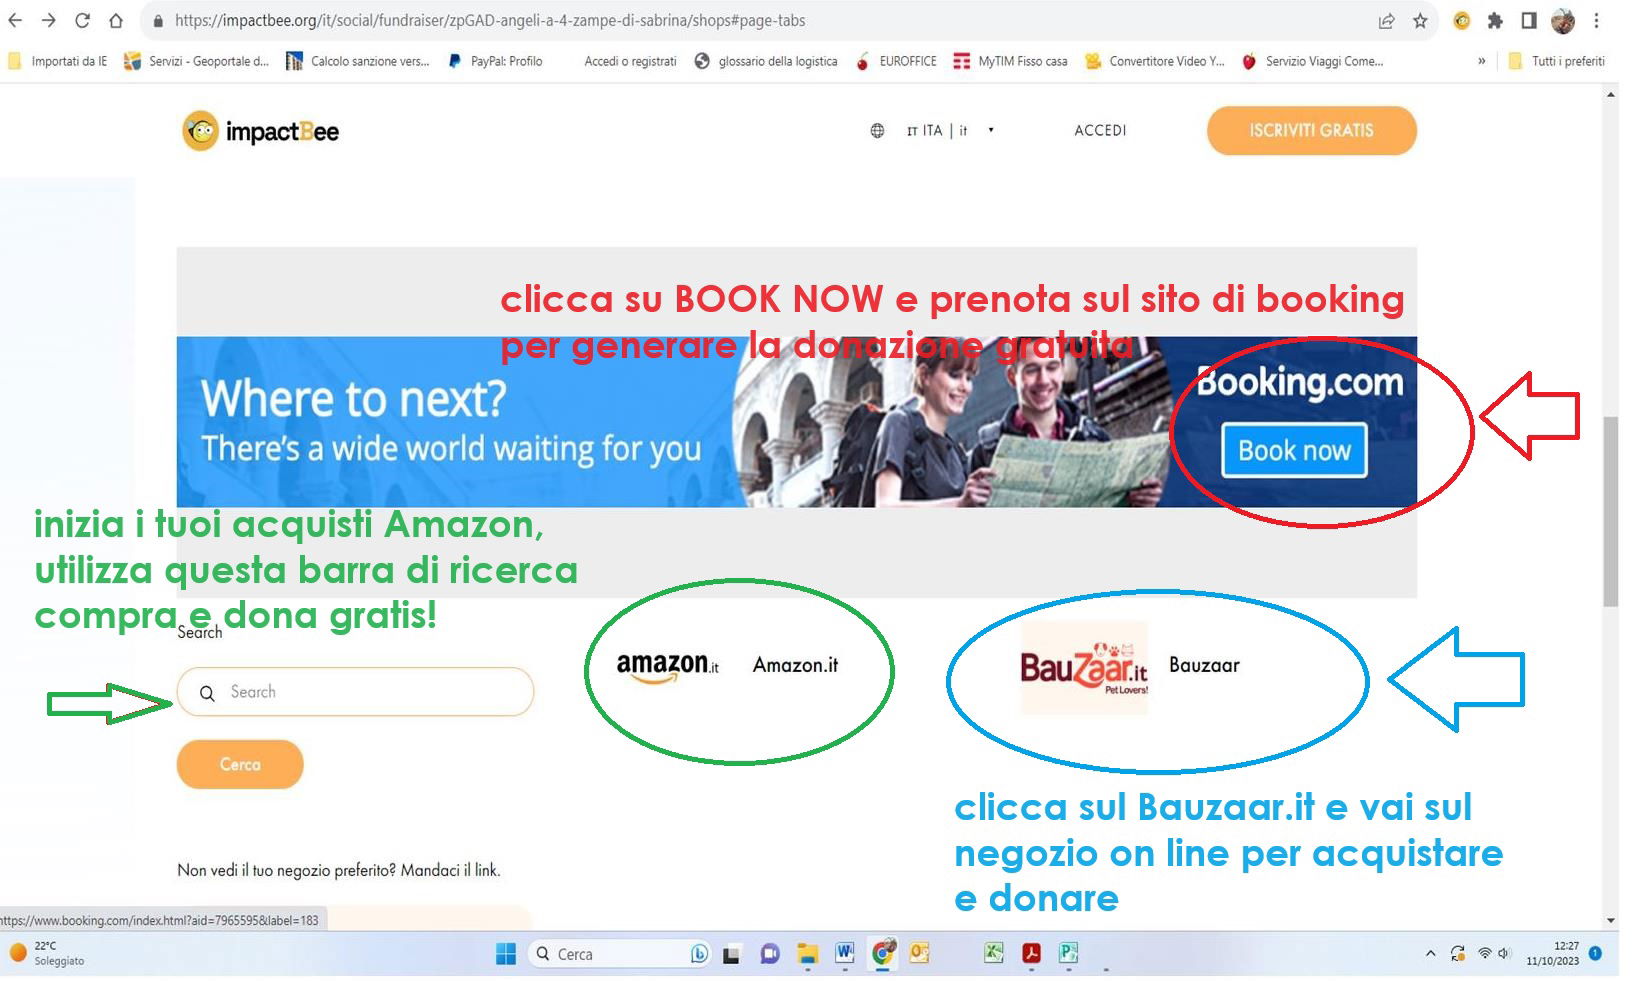
Task: Open the ITA language dropdown
Action: pos(950,131)
